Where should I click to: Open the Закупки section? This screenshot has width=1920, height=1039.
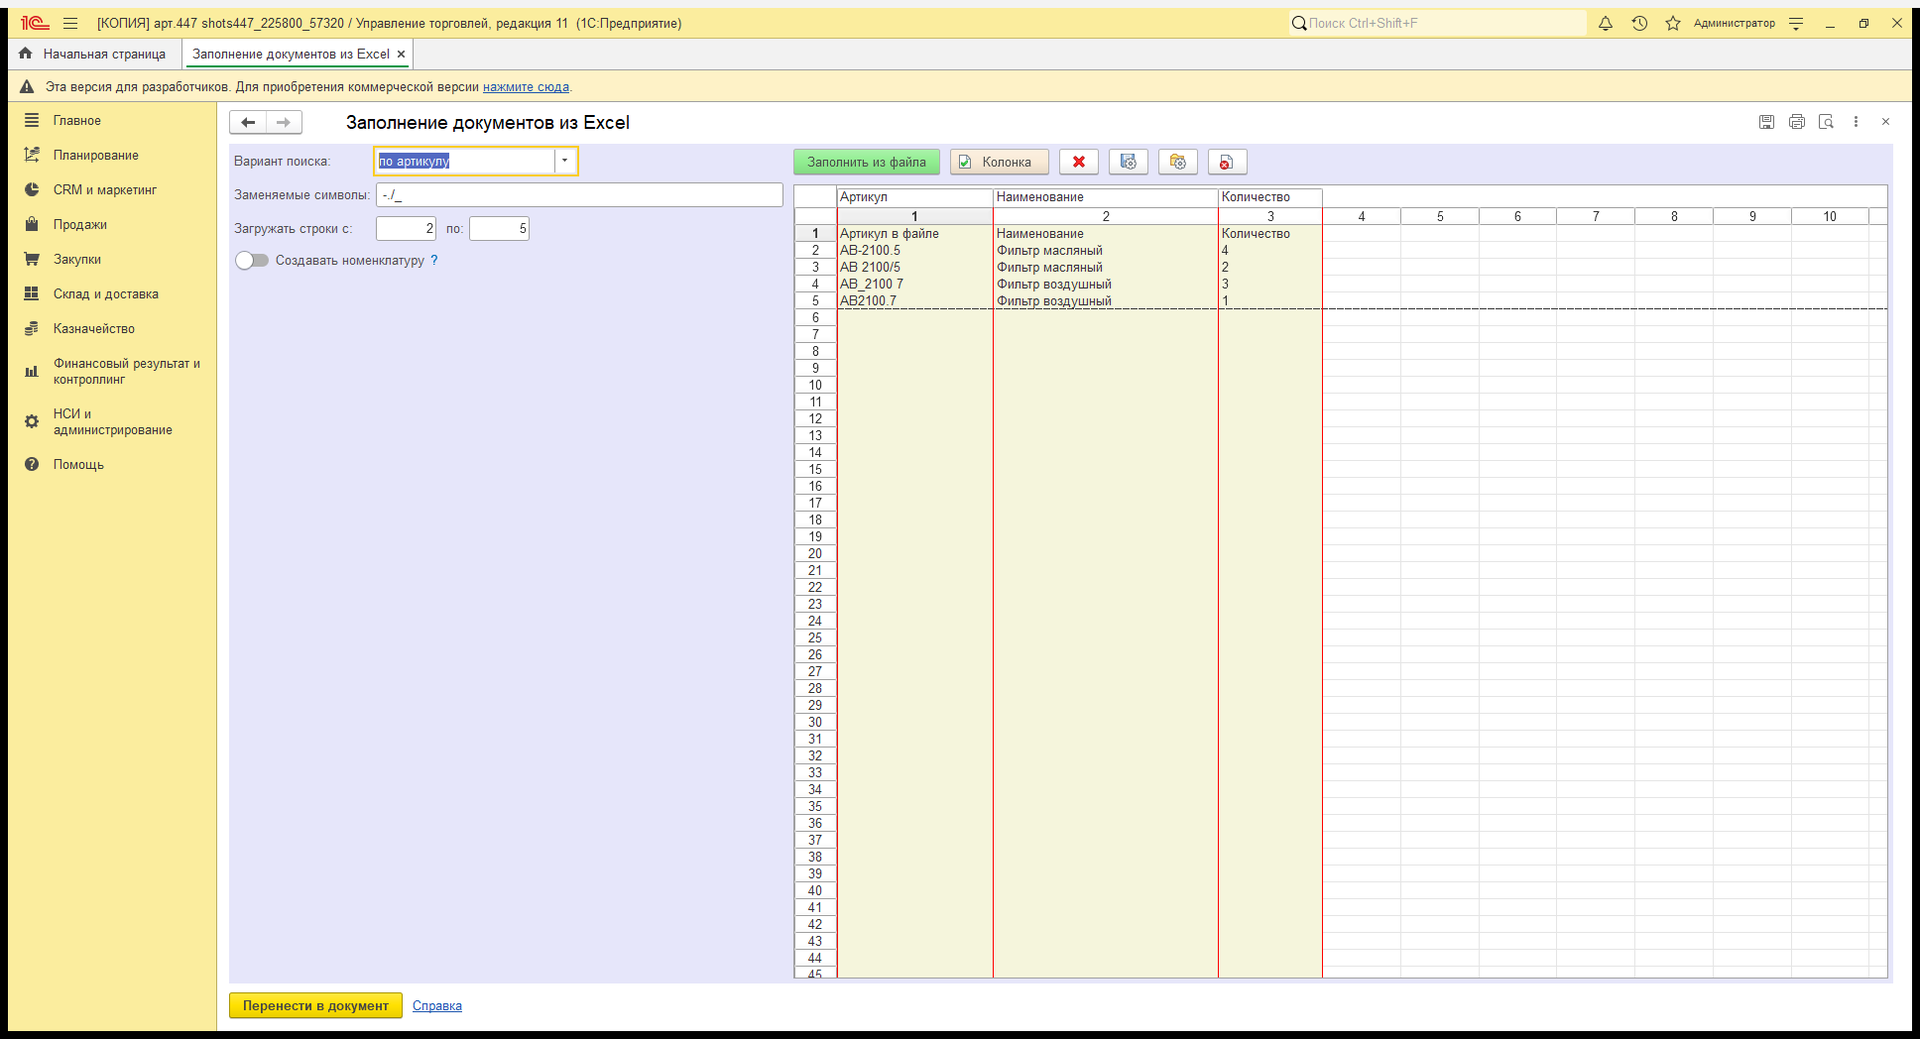pos(77,259)
